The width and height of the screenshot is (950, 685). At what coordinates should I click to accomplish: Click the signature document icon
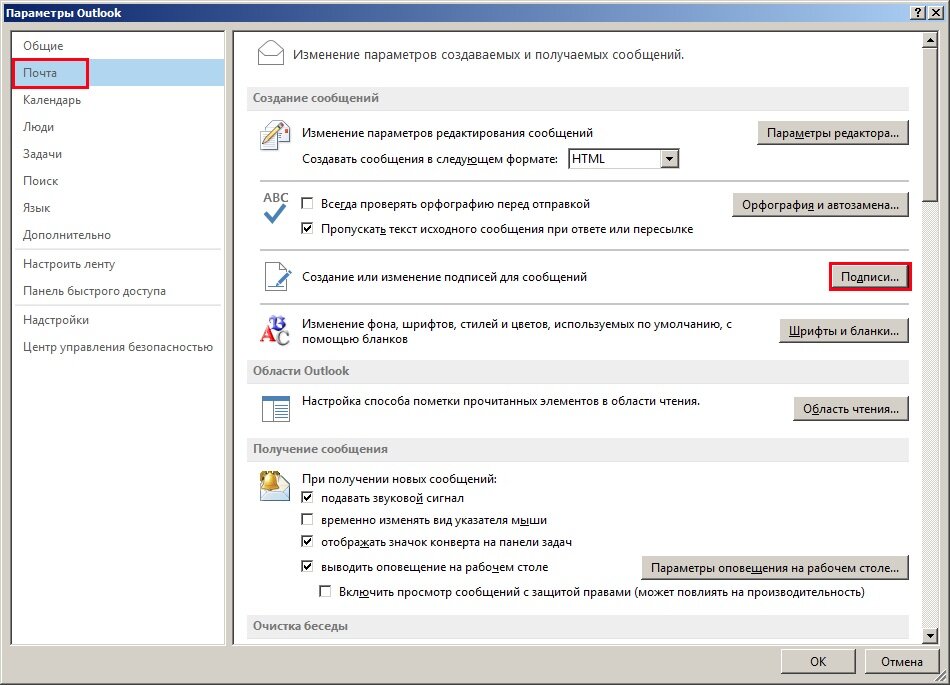click(277, 276)
